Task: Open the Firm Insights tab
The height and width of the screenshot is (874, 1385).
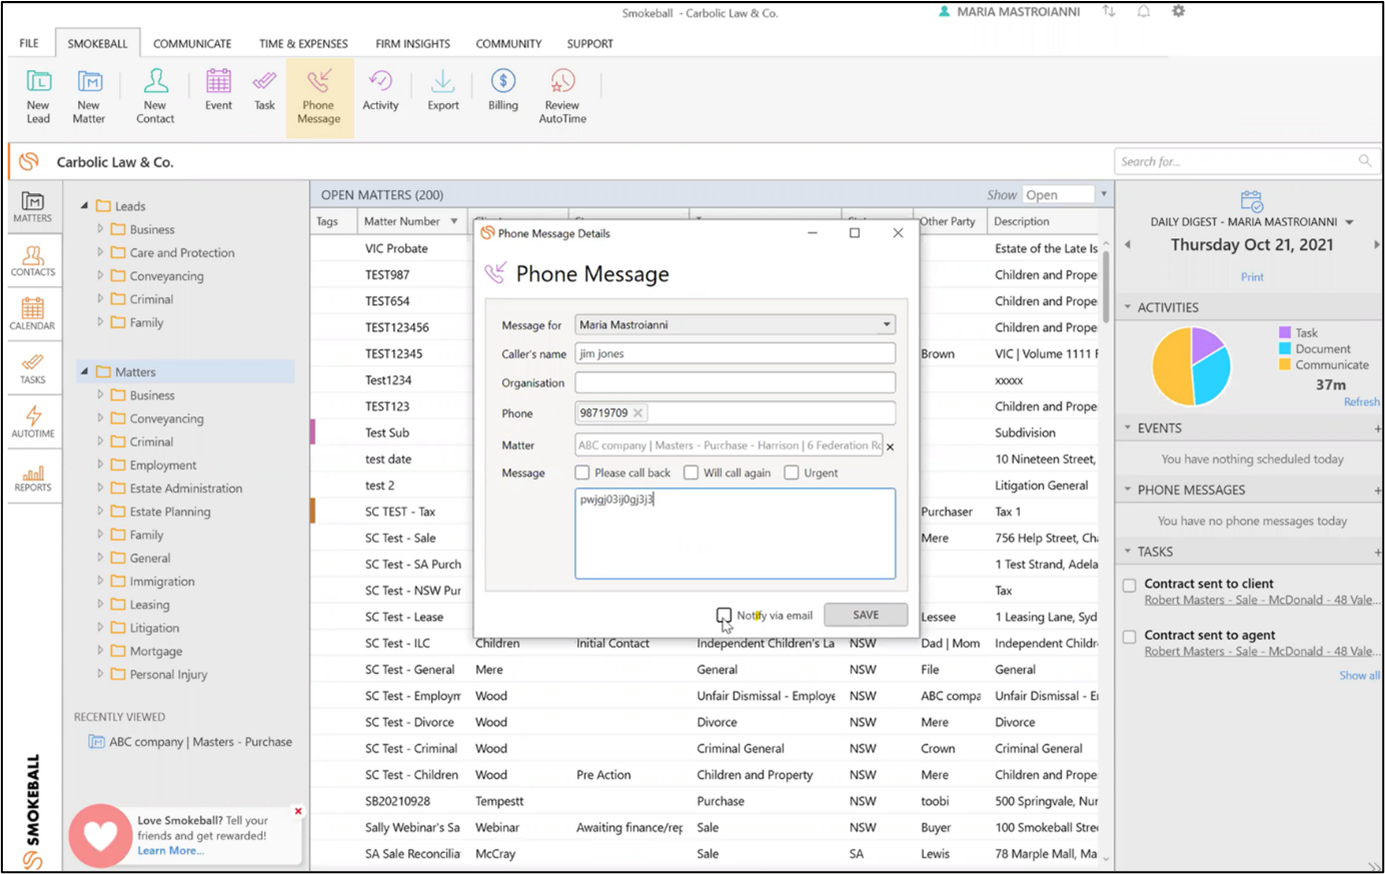Action: pyautogui.click(x=413, y=44)
